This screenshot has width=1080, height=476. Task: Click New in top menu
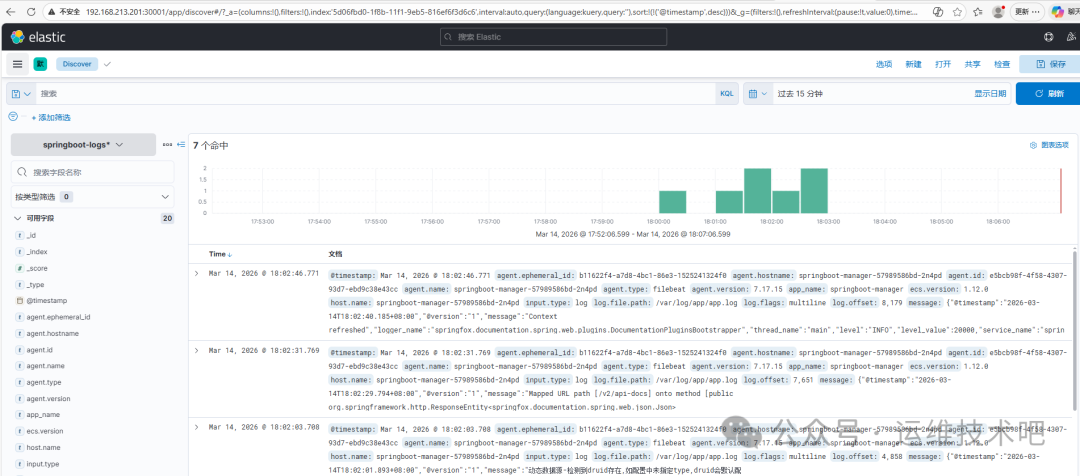(913, 64)
